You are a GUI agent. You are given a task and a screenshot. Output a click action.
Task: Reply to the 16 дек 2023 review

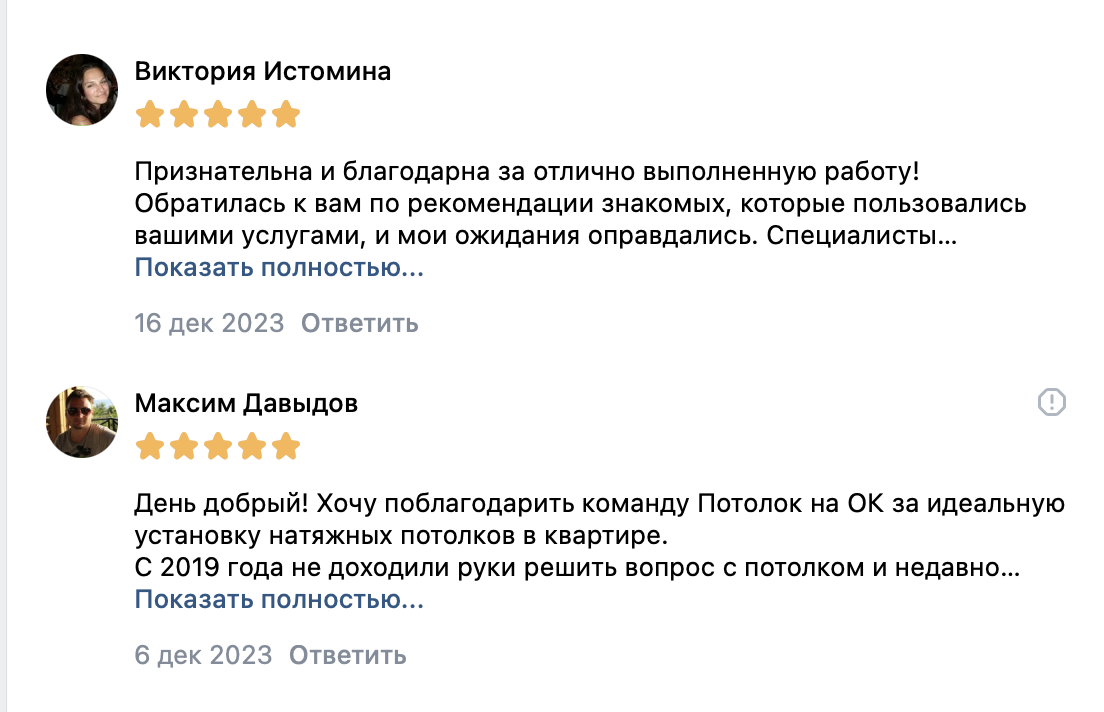click(x=359, y=324)
